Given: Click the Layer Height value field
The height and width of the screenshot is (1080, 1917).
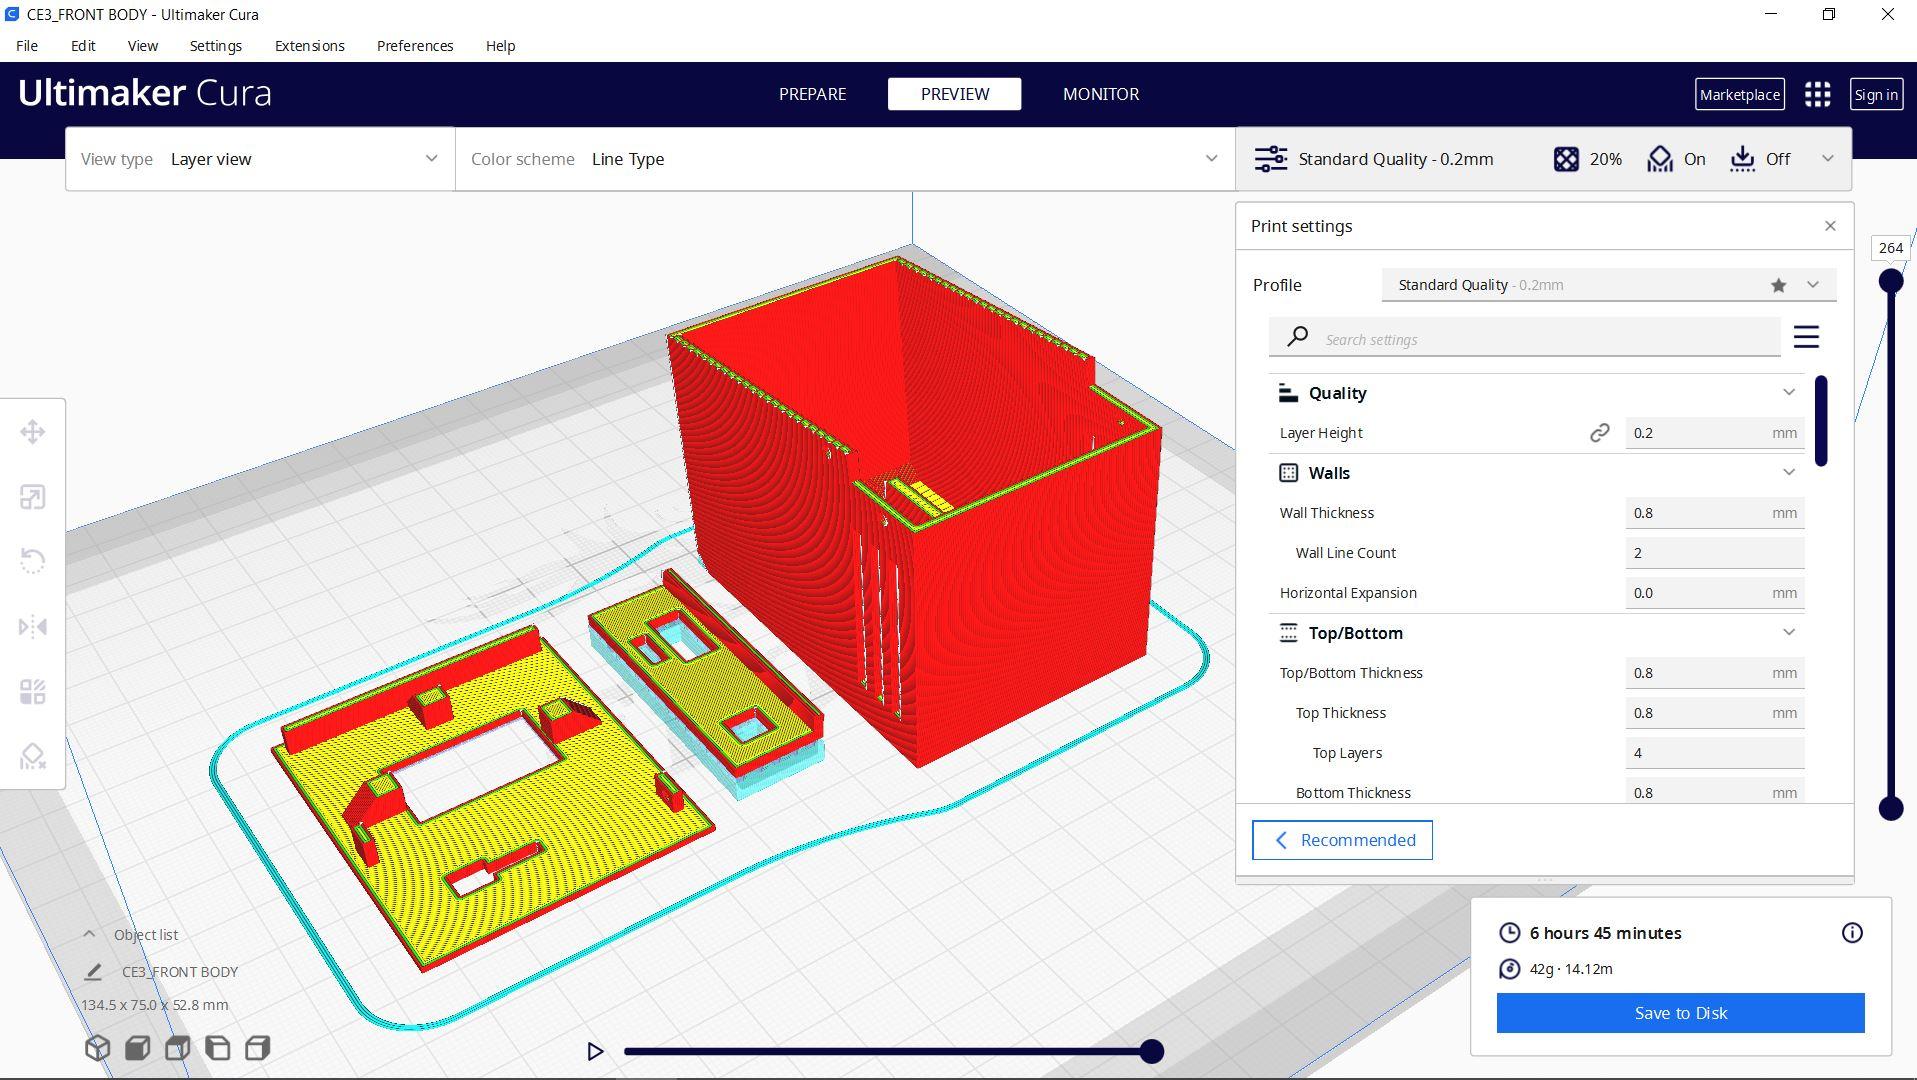Looking at the screenshot, I should (1714, 433).
